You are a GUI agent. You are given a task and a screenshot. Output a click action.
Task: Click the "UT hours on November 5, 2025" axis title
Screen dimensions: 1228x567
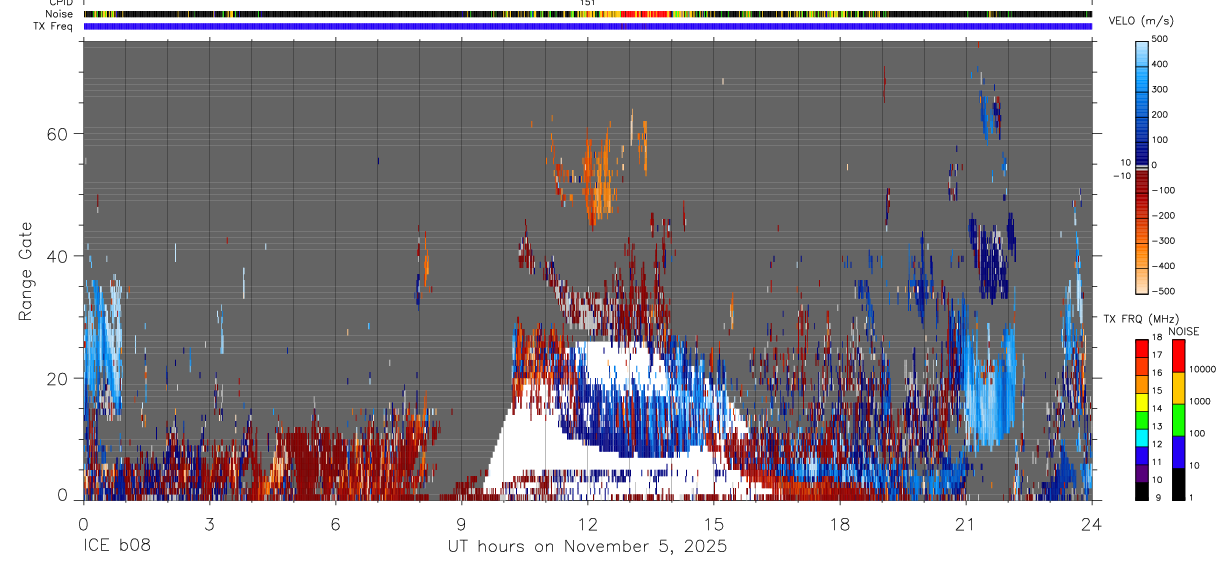point(587,547)
